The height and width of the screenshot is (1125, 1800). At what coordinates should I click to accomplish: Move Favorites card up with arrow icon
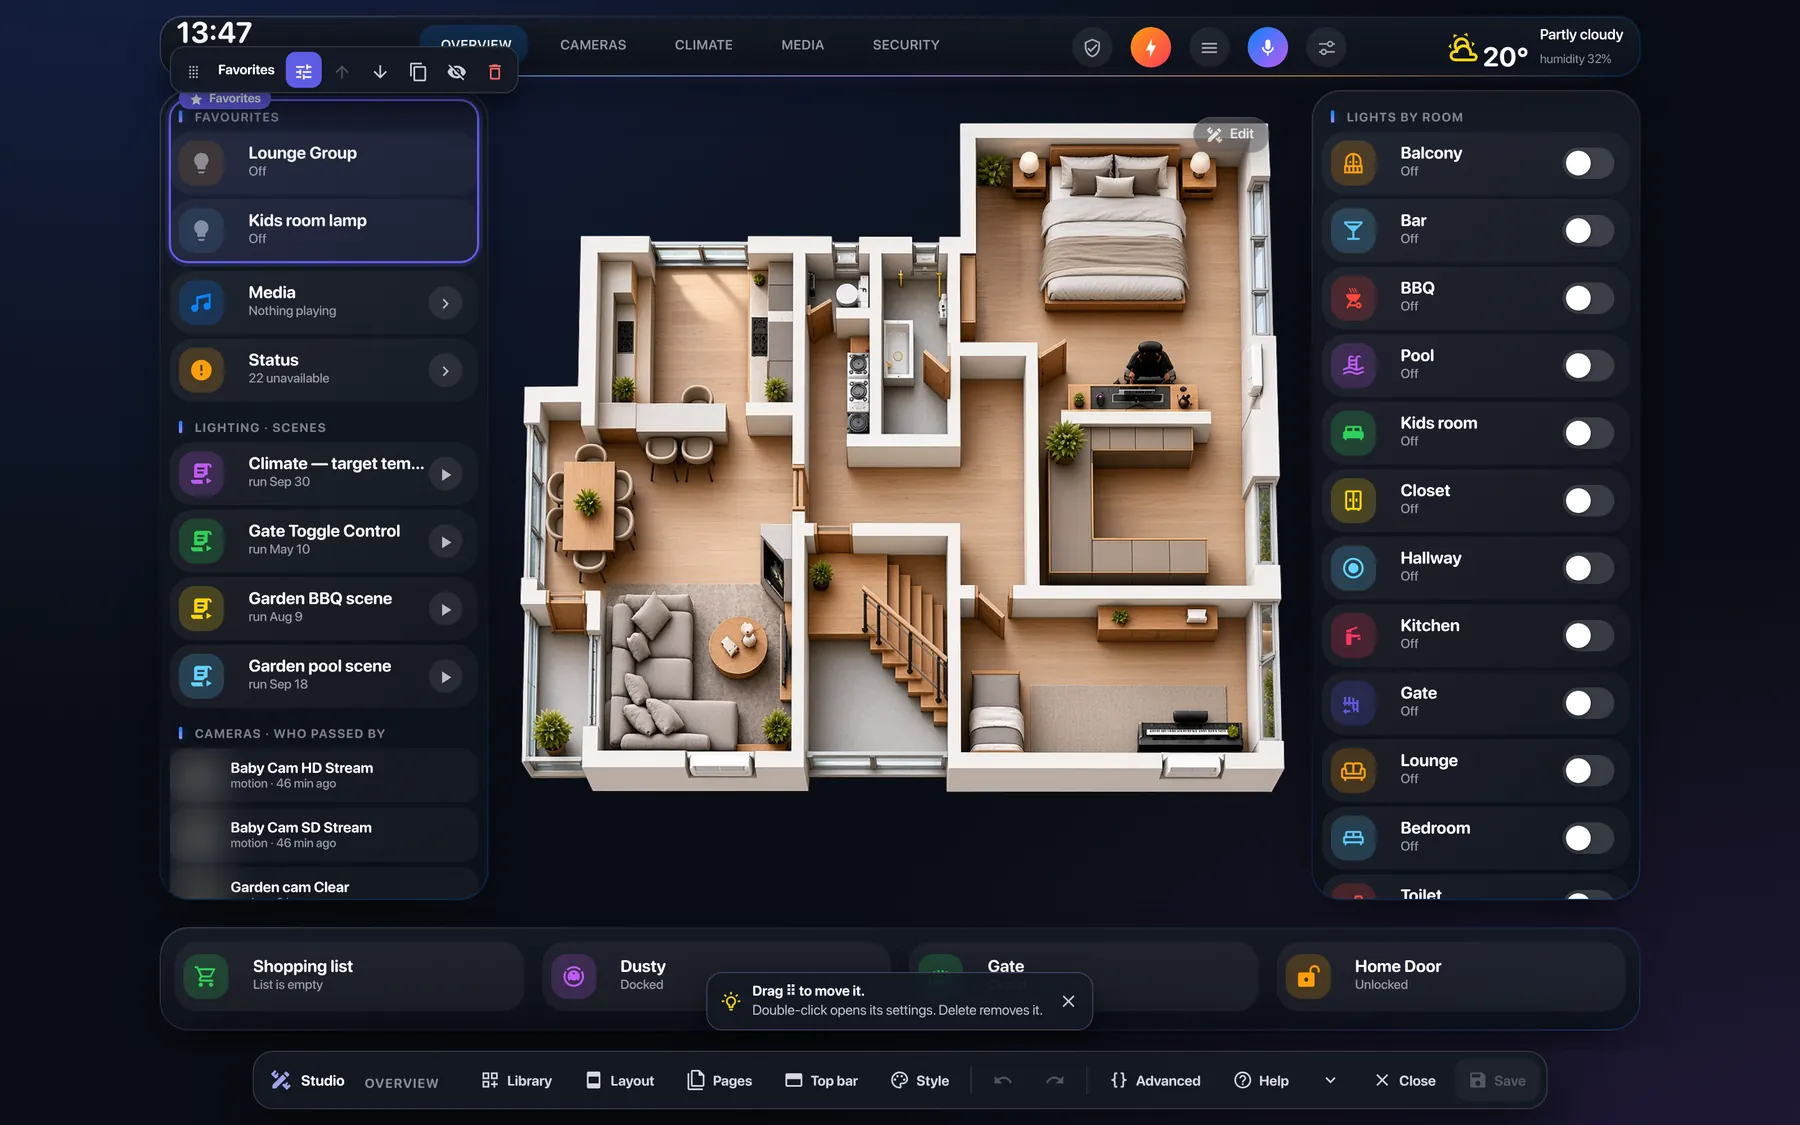click(342, 72)
